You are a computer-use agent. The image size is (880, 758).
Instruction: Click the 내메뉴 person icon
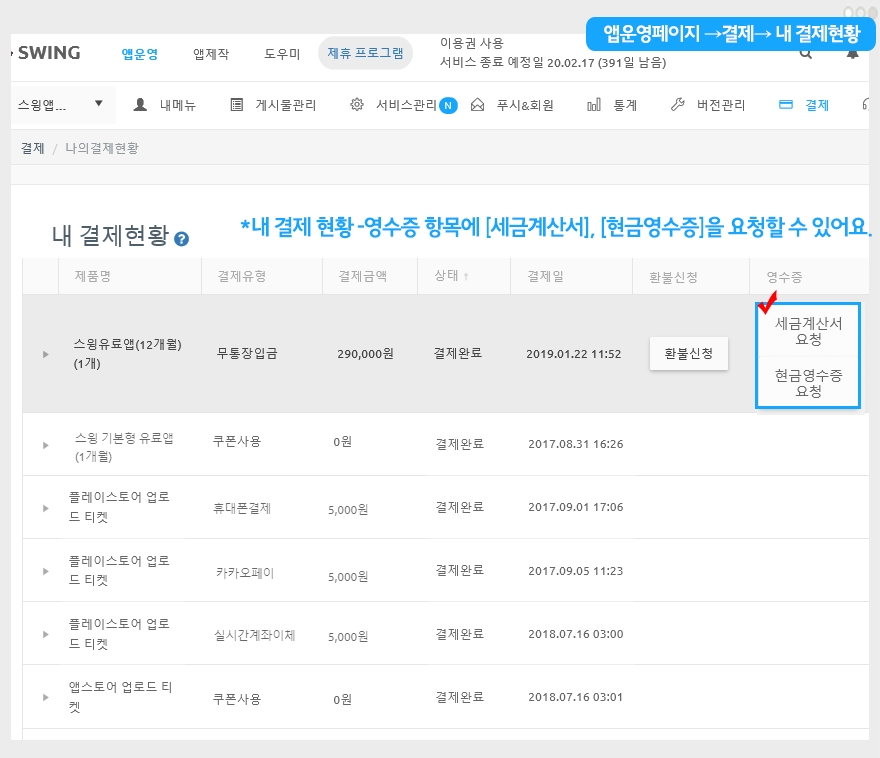[140, 104]
